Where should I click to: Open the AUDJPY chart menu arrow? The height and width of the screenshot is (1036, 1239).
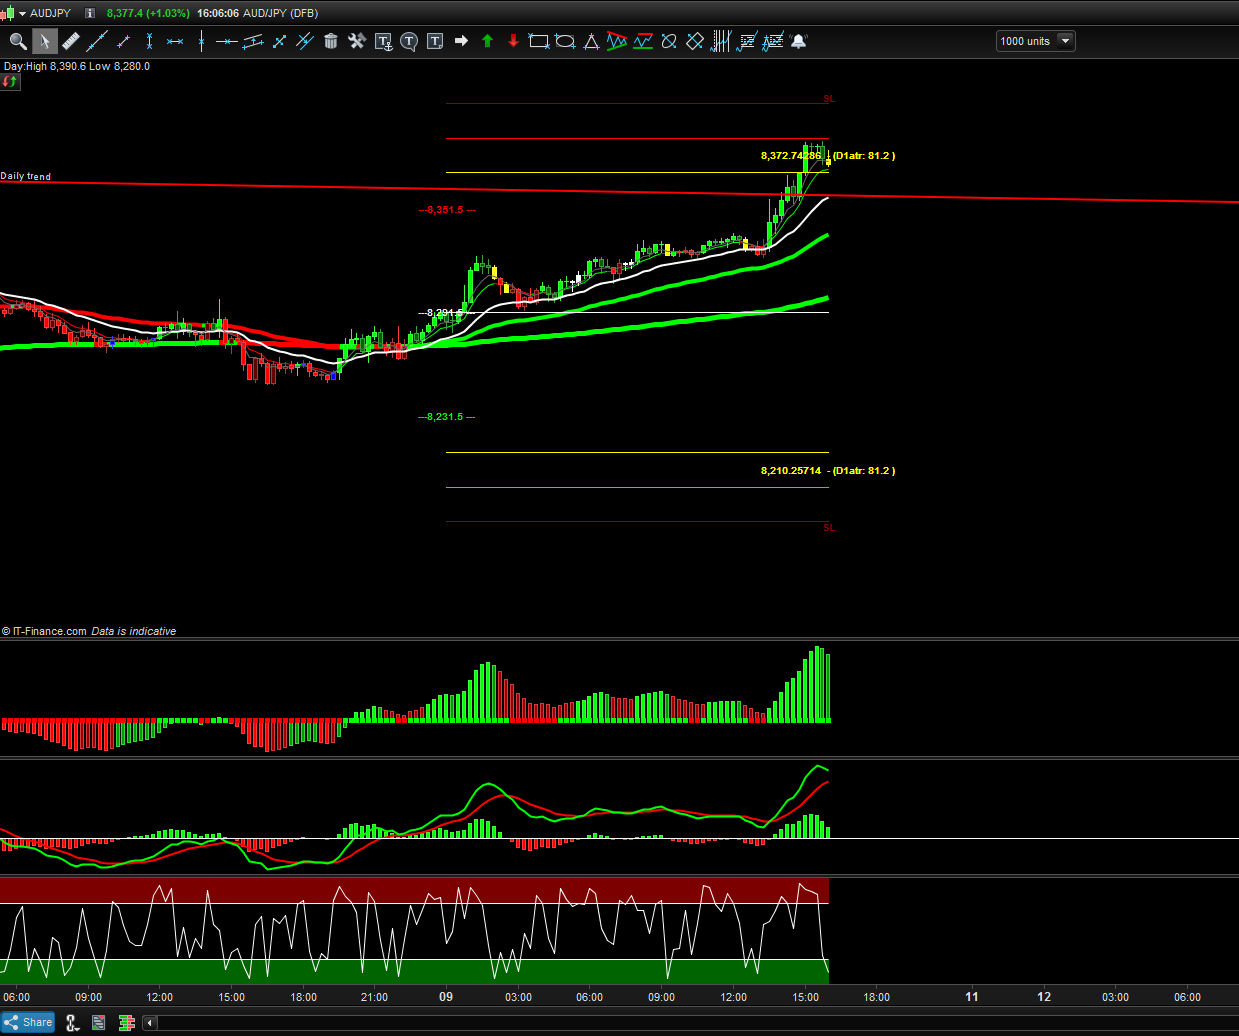pos(22,13)
